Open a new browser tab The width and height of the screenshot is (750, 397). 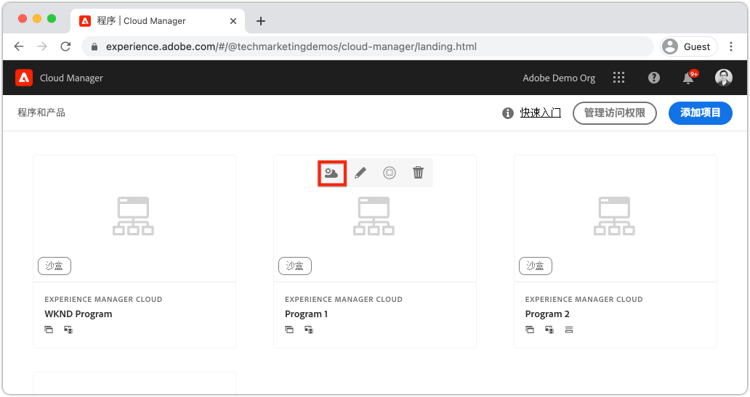click(x=261, y=21)
